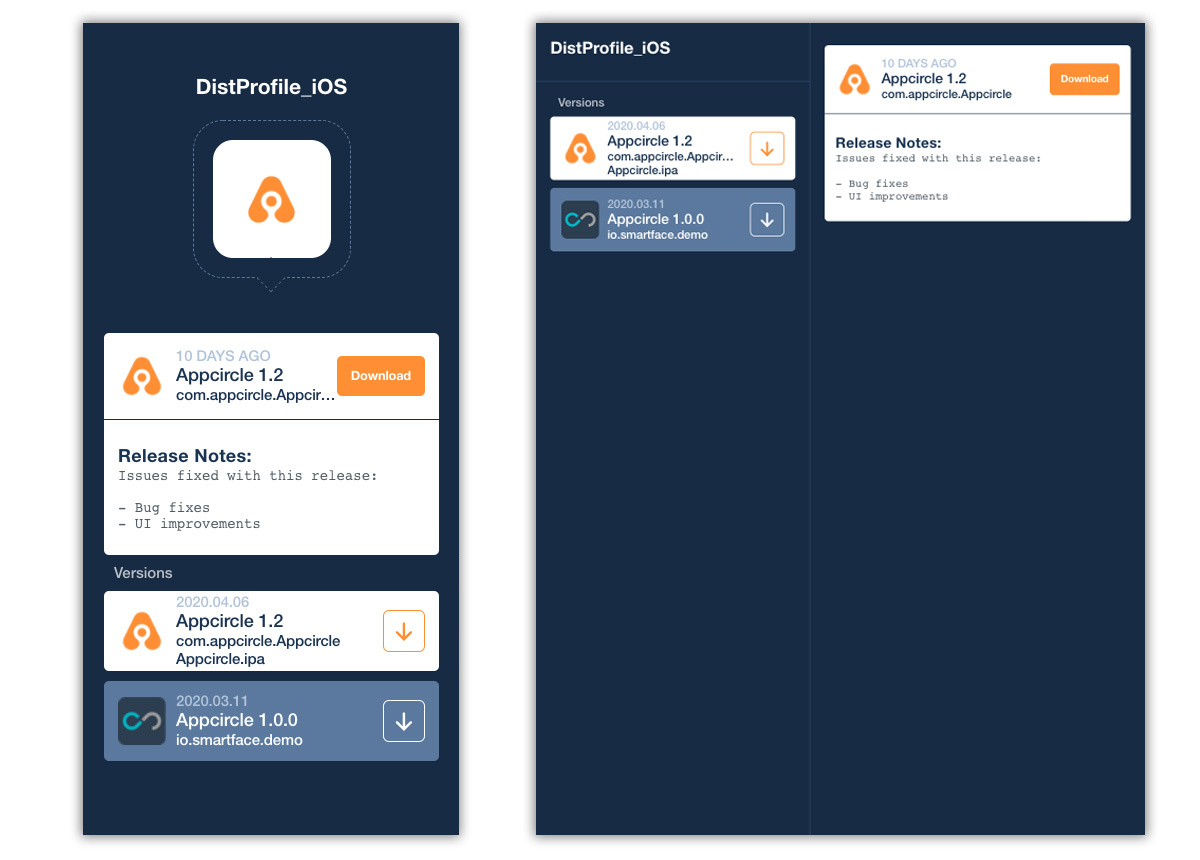Click 'DistProfile_iOS' heading in mobile view

click(272, 87)
